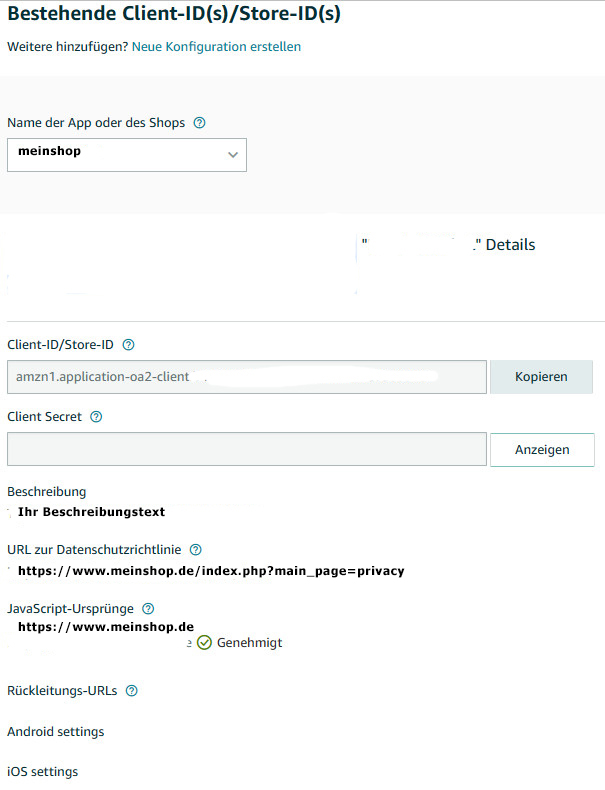Click the empty Client Secret field
This screenshot has width=605, height=790.
tap(247, 449)
